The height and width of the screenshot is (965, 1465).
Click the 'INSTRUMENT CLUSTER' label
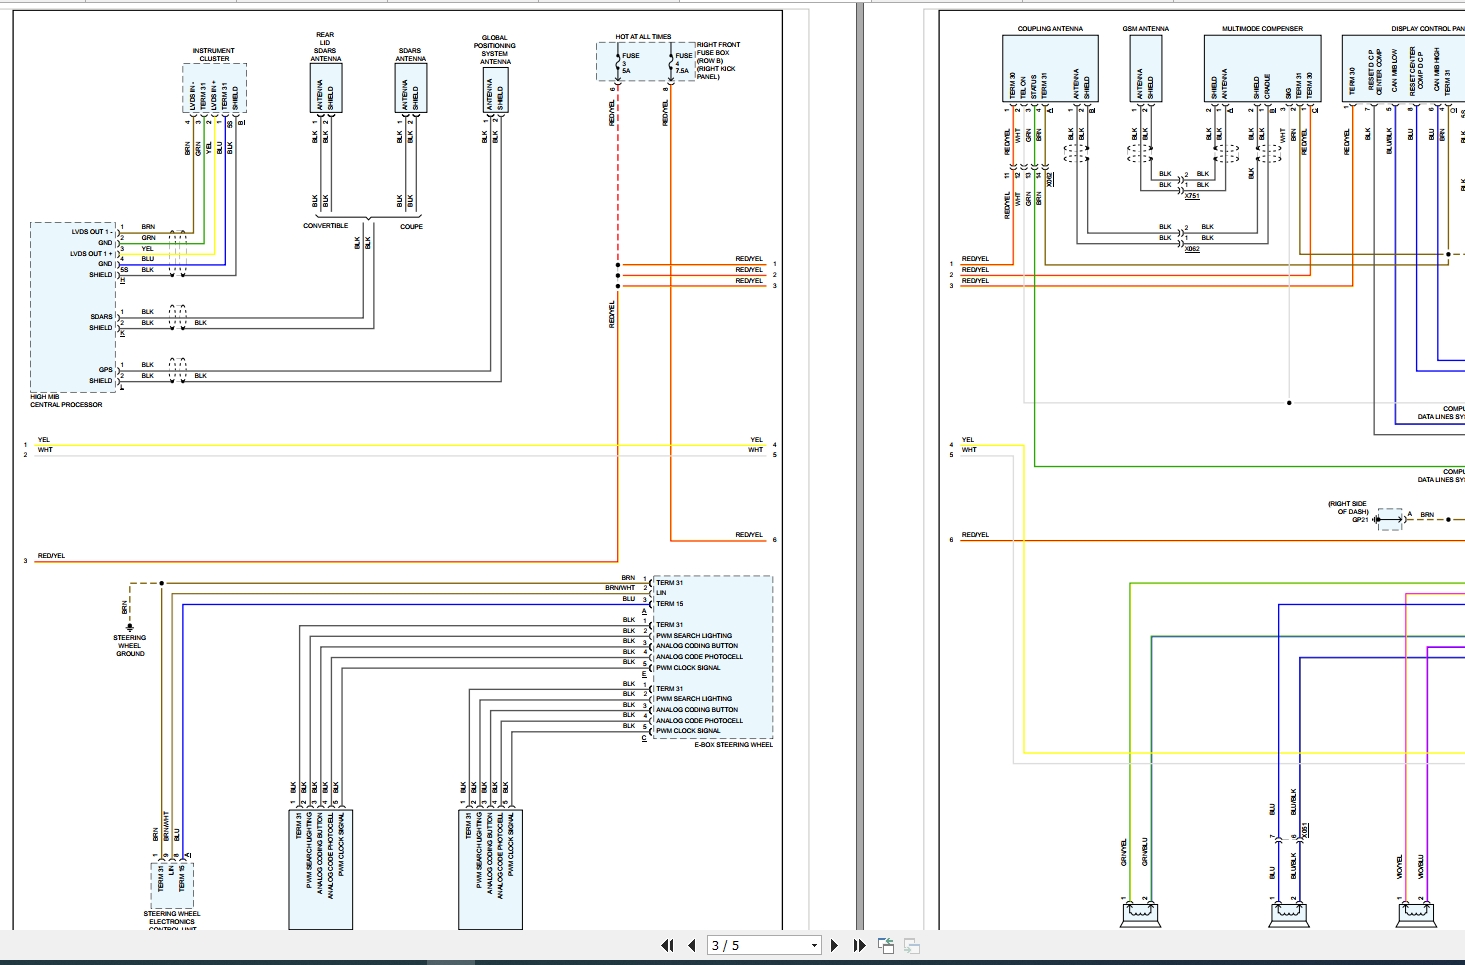coord(214,54)
